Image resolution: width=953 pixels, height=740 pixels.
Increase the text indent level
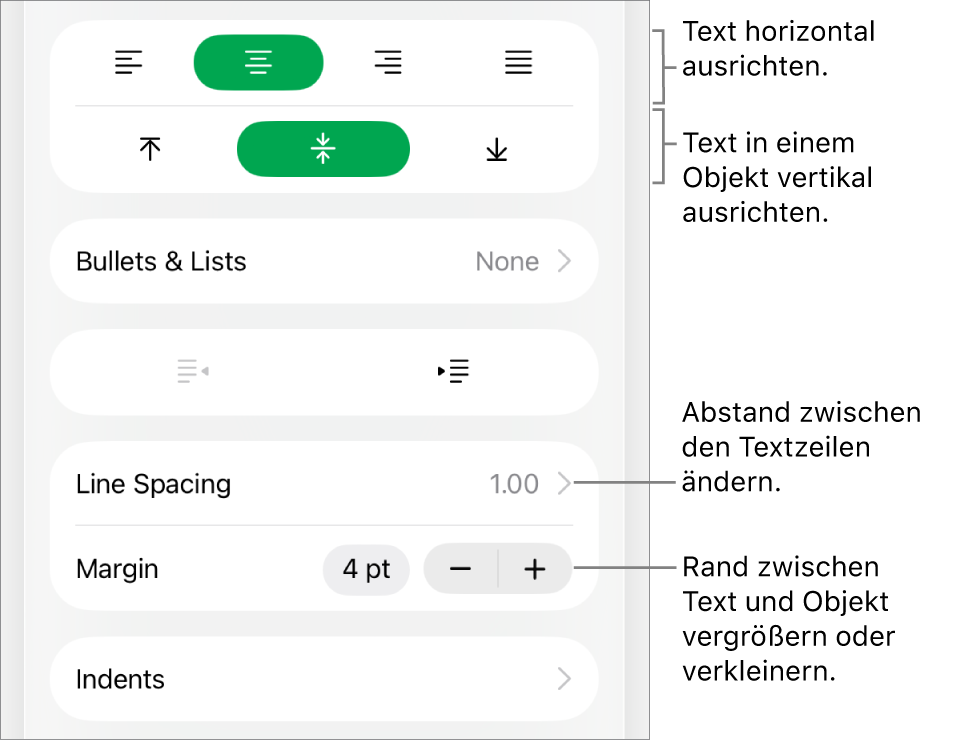pos(453,371)
